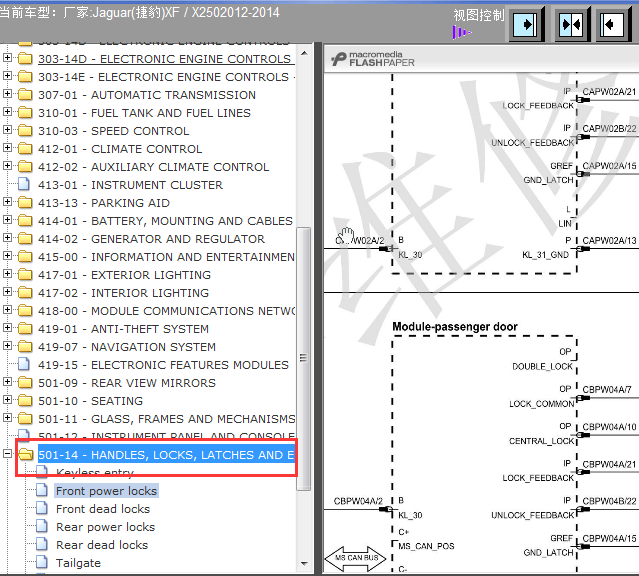The image size is (639, 576).
Task: Open 419-07 Navigation System folder
Action: [x=127, y=347]
